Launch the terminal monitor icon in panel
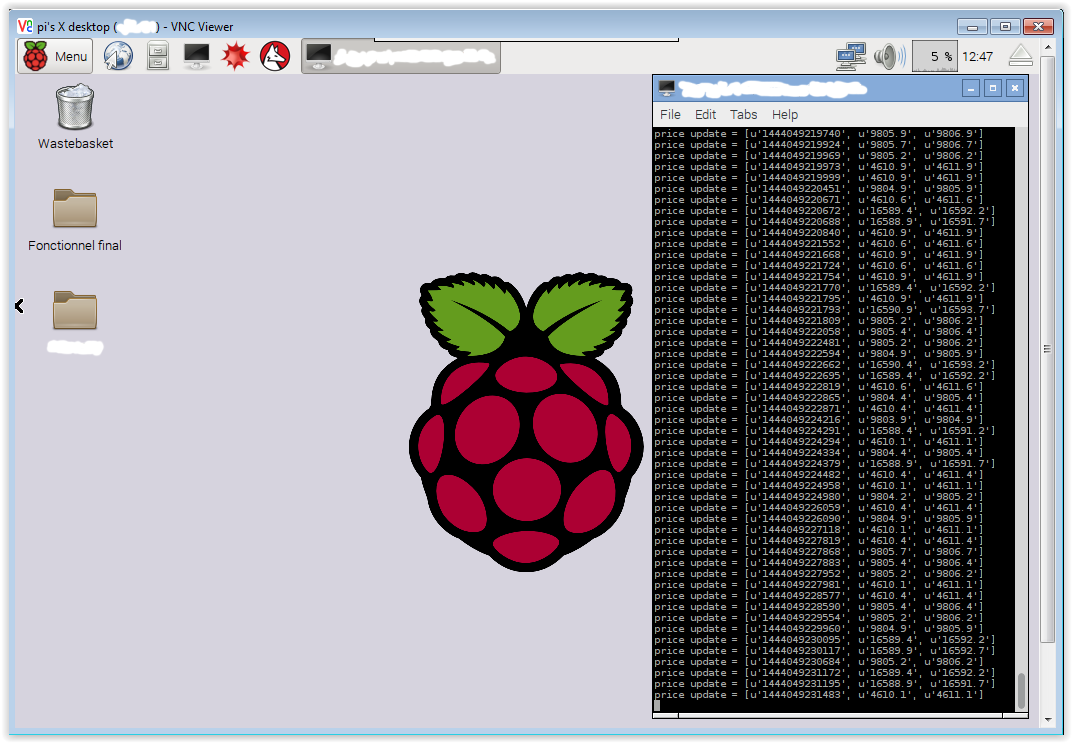This screenshot has width=1072, height=743. [197, 56]
